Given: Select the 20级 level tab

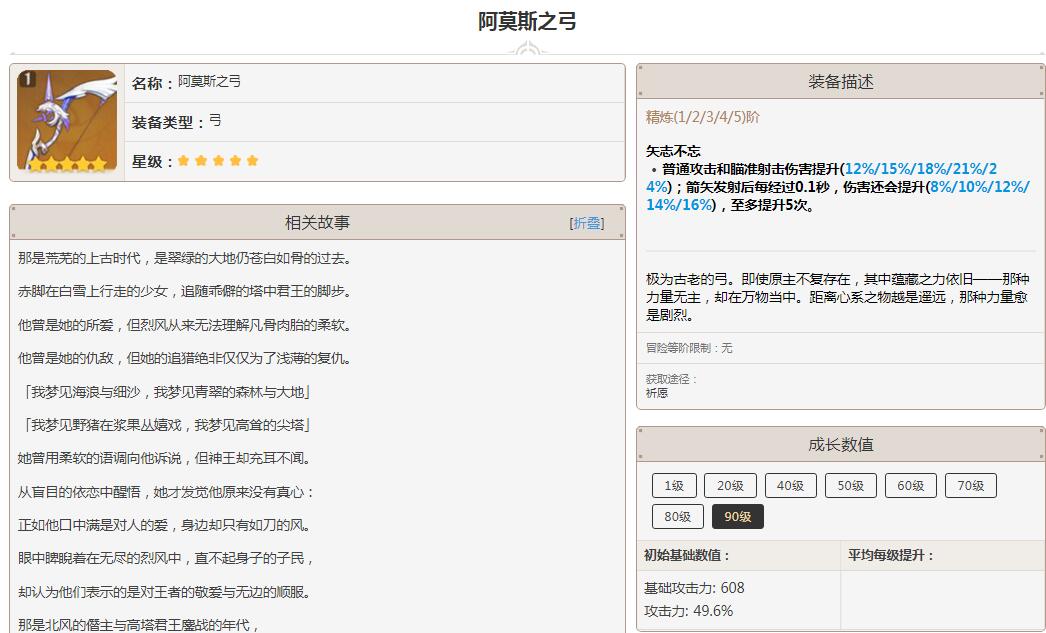Looking at the screenshot, I should point(730,486).
